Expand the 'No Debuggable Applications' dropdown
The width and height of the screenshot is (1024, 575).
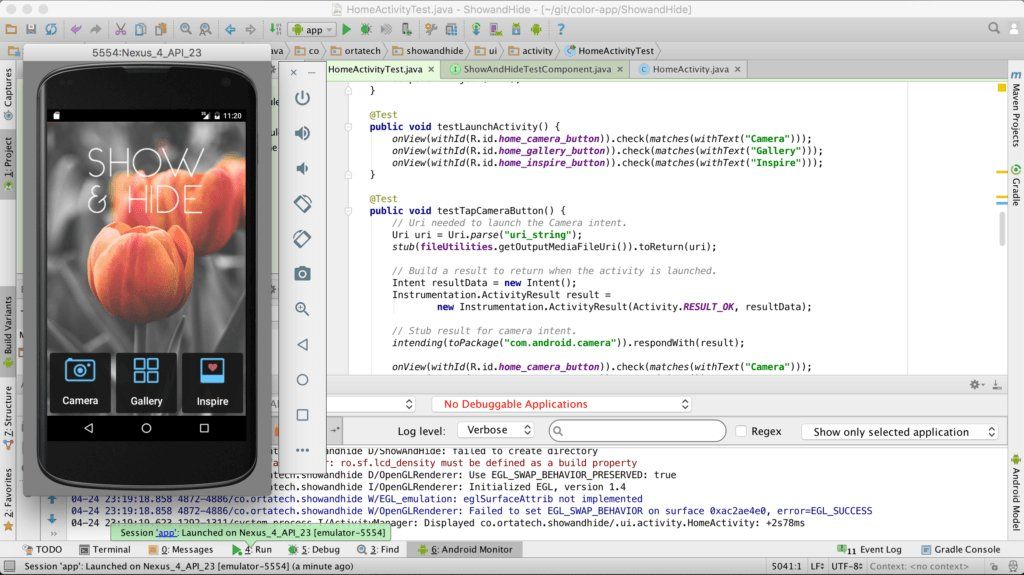coord(561,404)
